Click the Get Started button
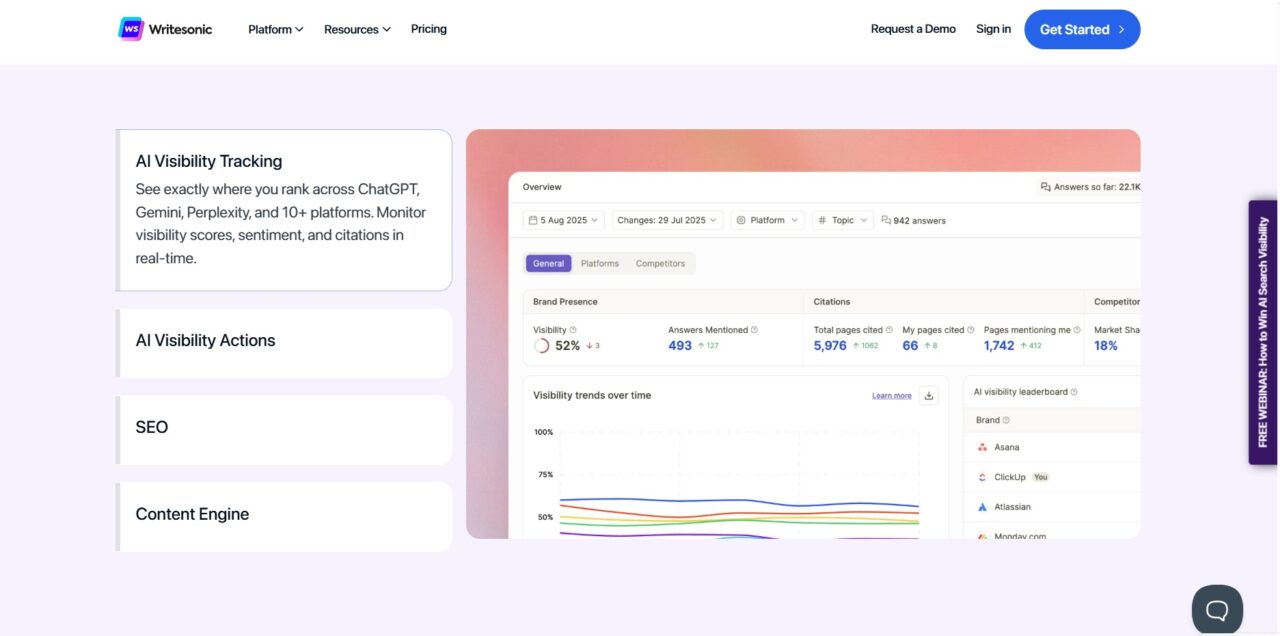 pos(1082,29)
